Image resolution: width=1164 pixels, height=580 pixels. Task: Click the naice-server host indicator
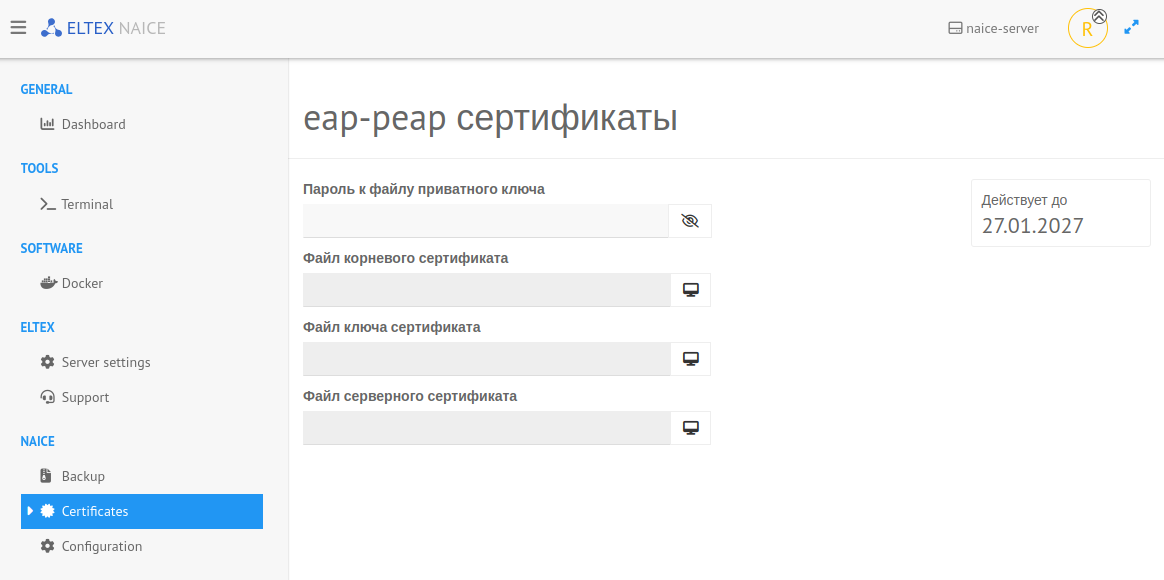tap(993, 28)
